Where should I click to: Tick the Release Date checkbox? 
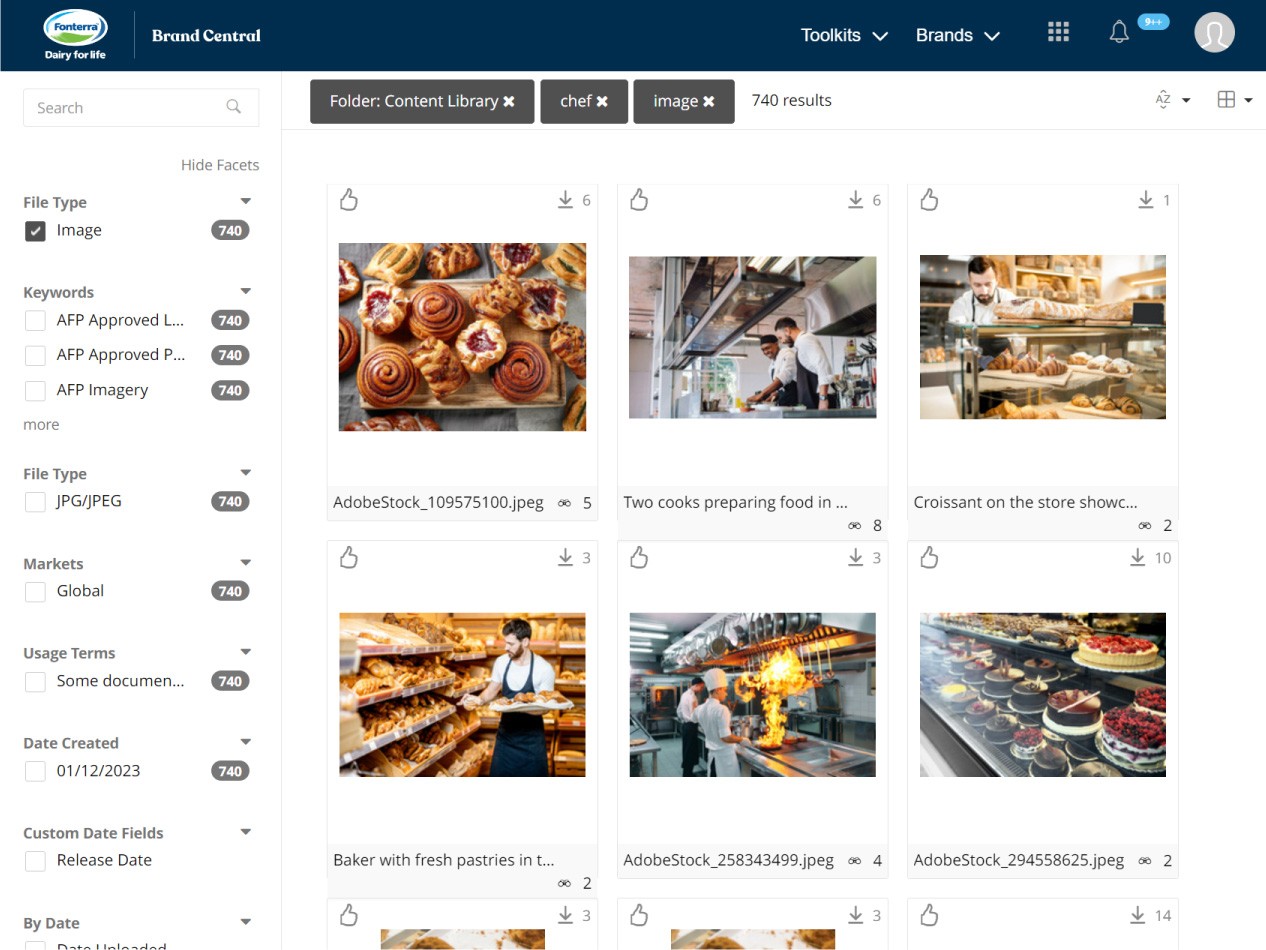point(35,861)
